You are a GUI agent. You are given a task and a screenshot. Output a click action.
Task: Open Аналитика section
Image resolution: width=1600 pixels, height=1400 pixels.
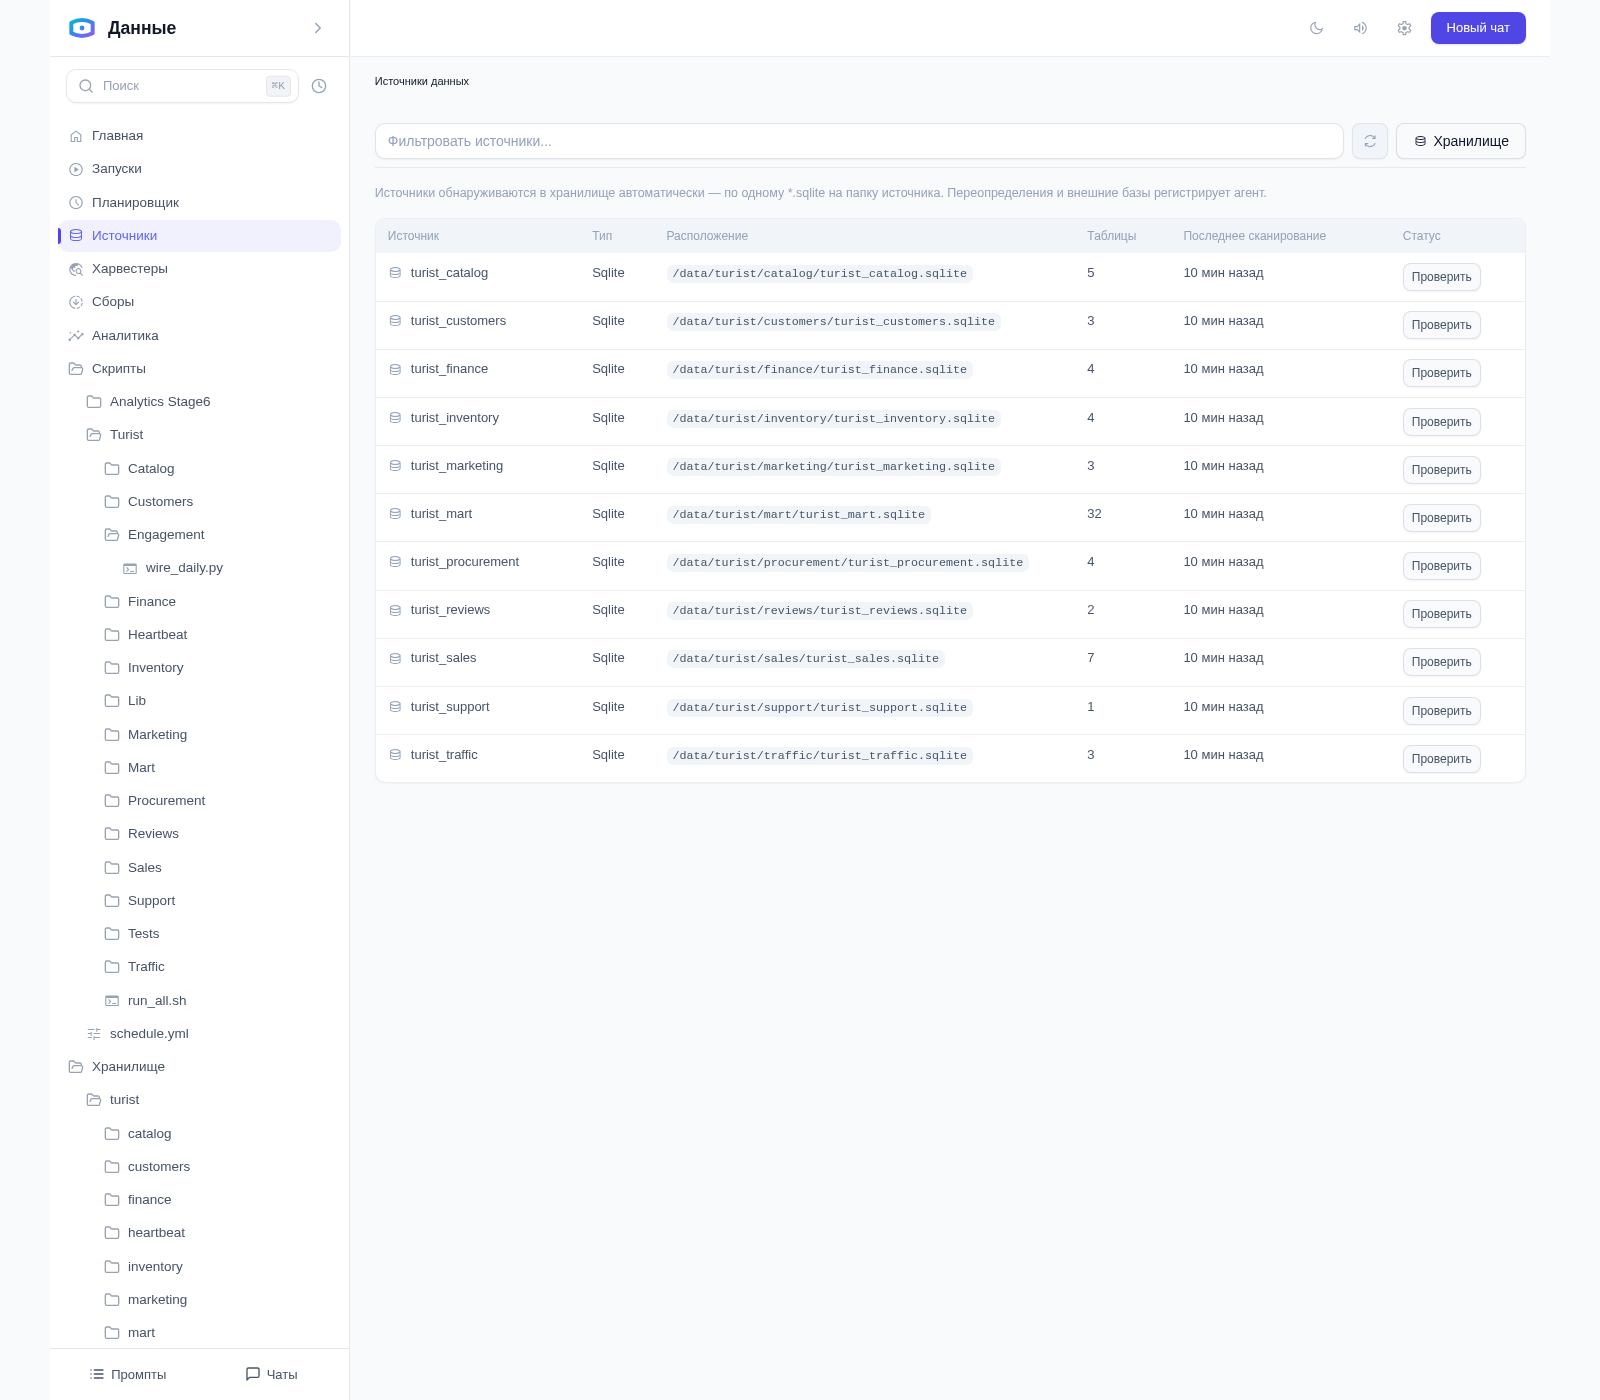tap(199, 336)
